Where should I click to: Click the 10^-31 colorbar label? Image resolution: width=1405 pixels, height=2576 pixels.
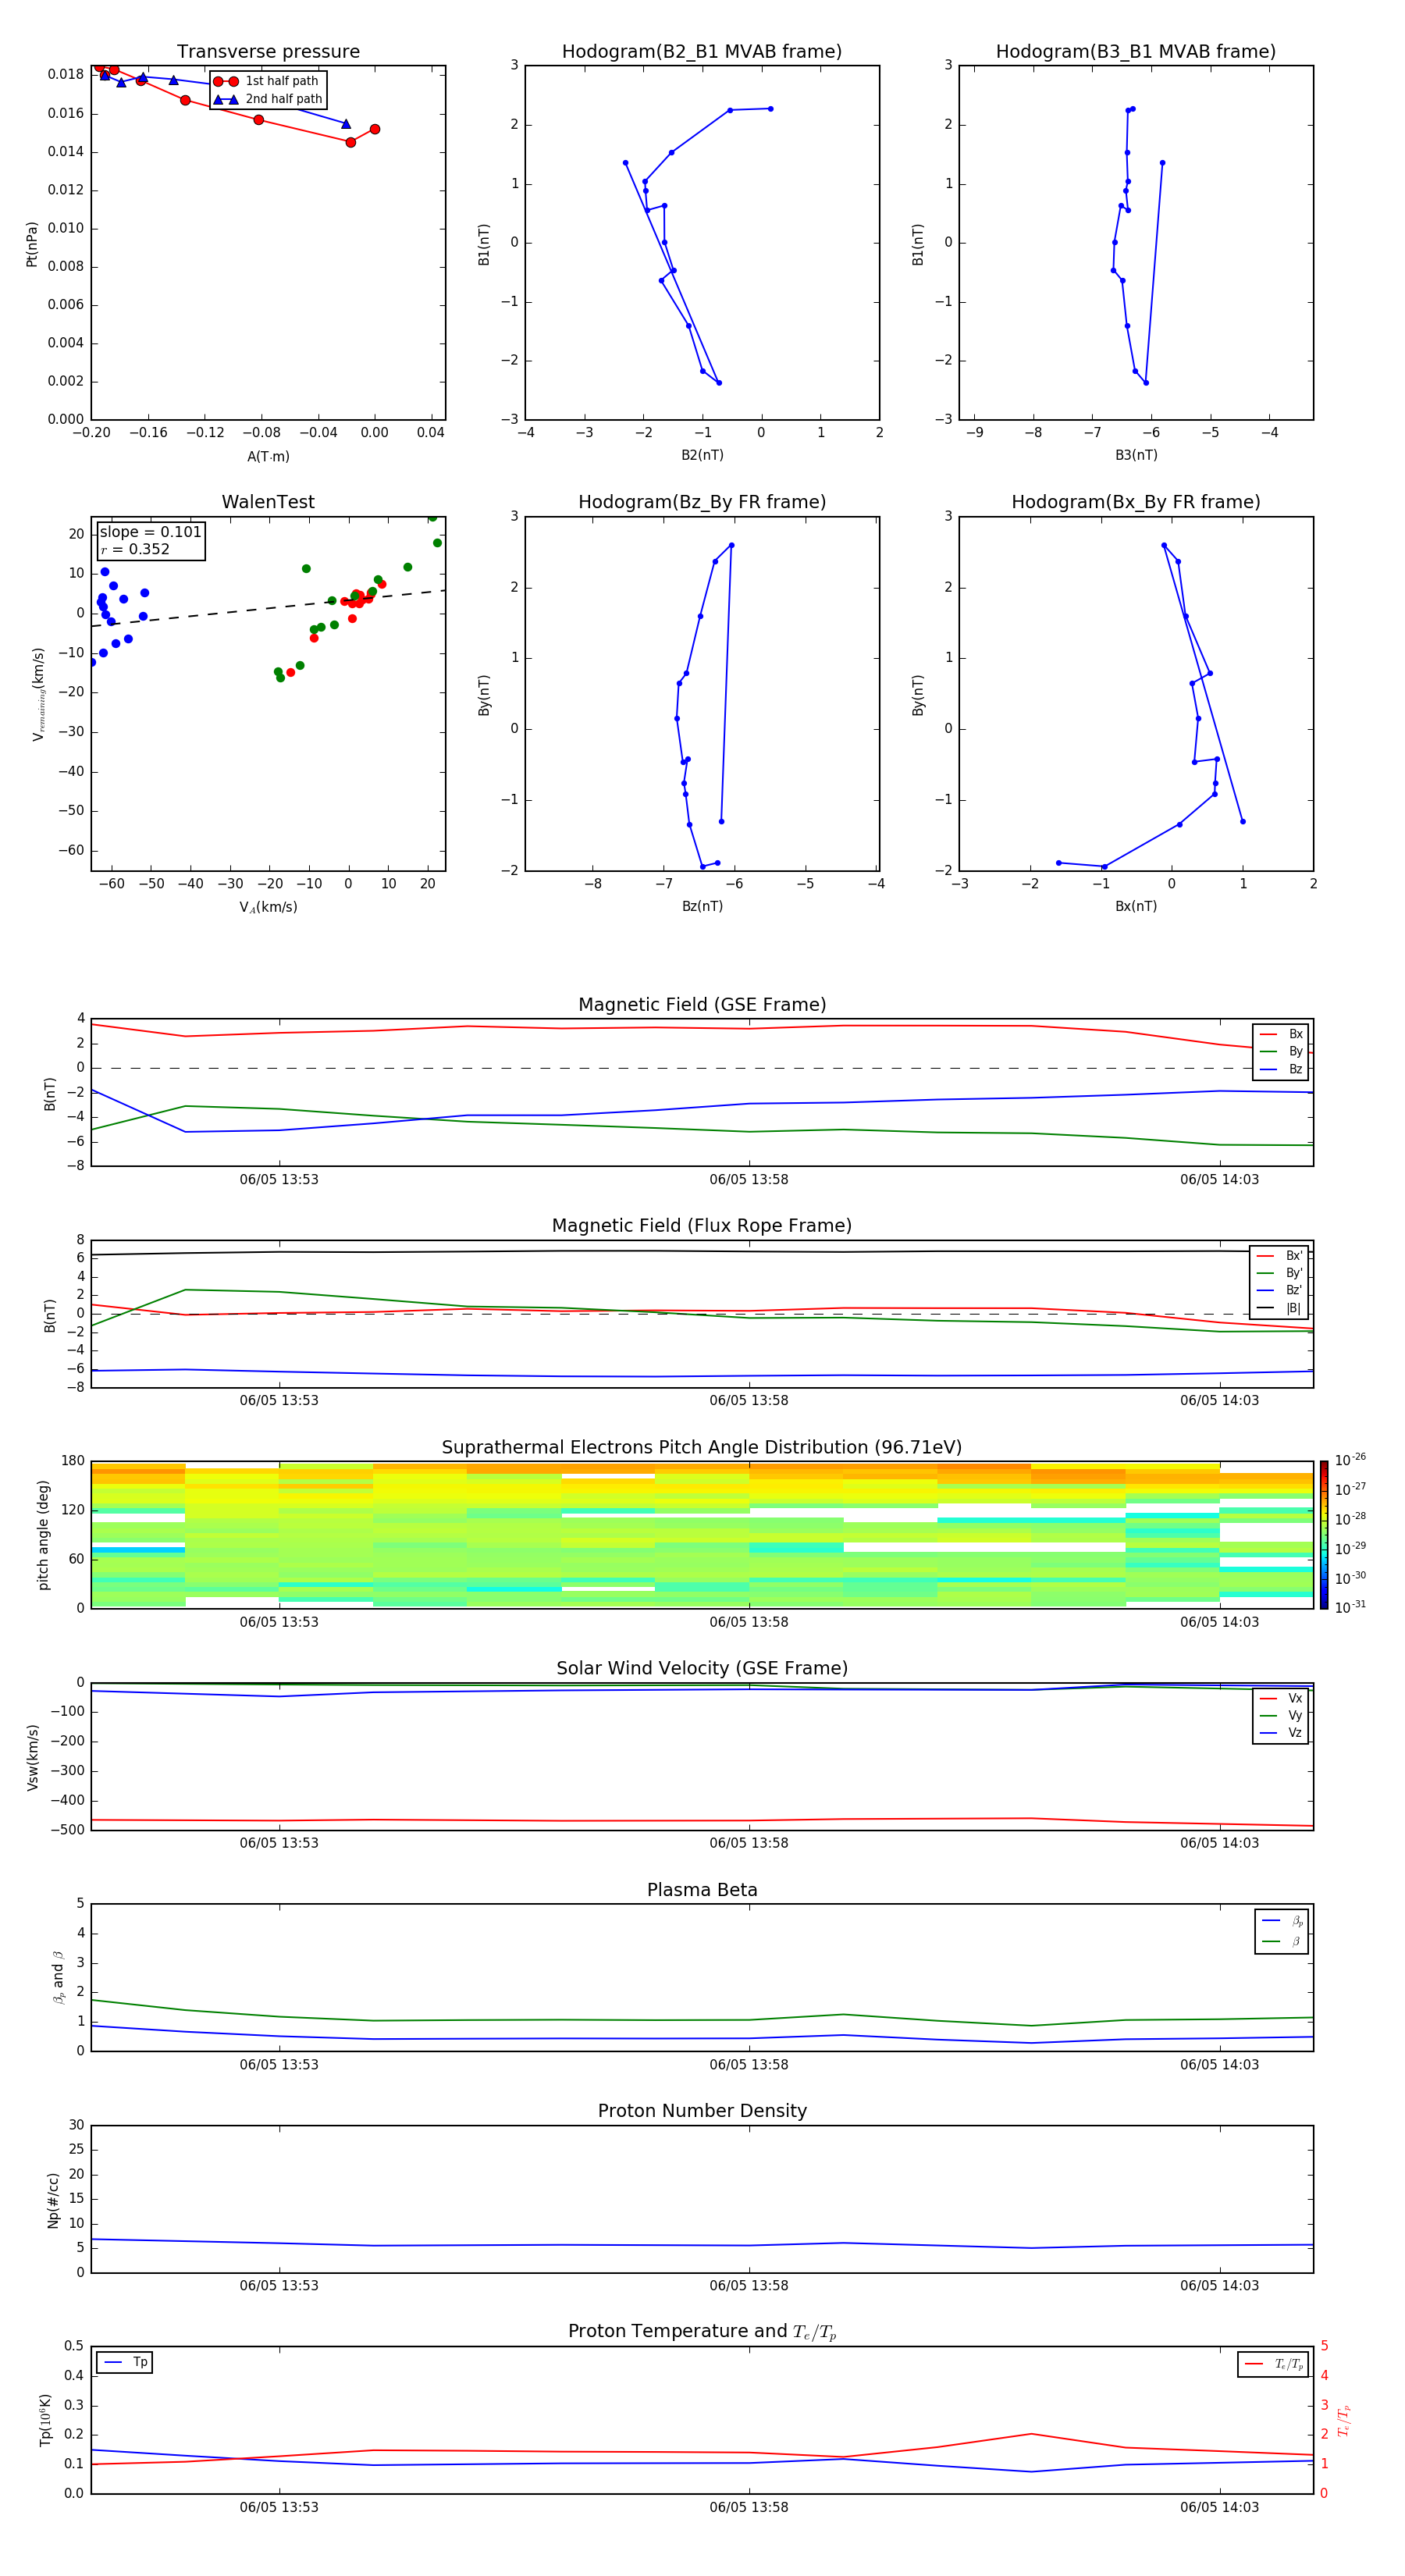[1350, 1607]
